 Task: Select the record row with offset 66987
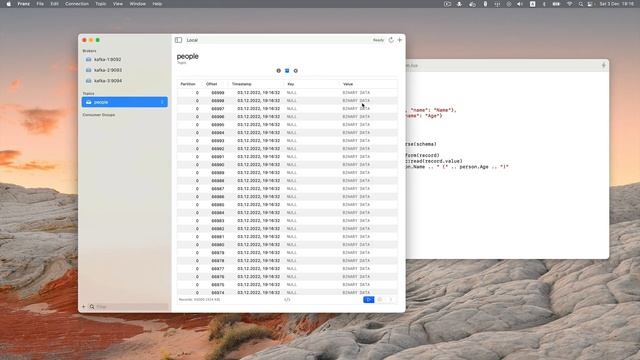click(x=287, y=189)
